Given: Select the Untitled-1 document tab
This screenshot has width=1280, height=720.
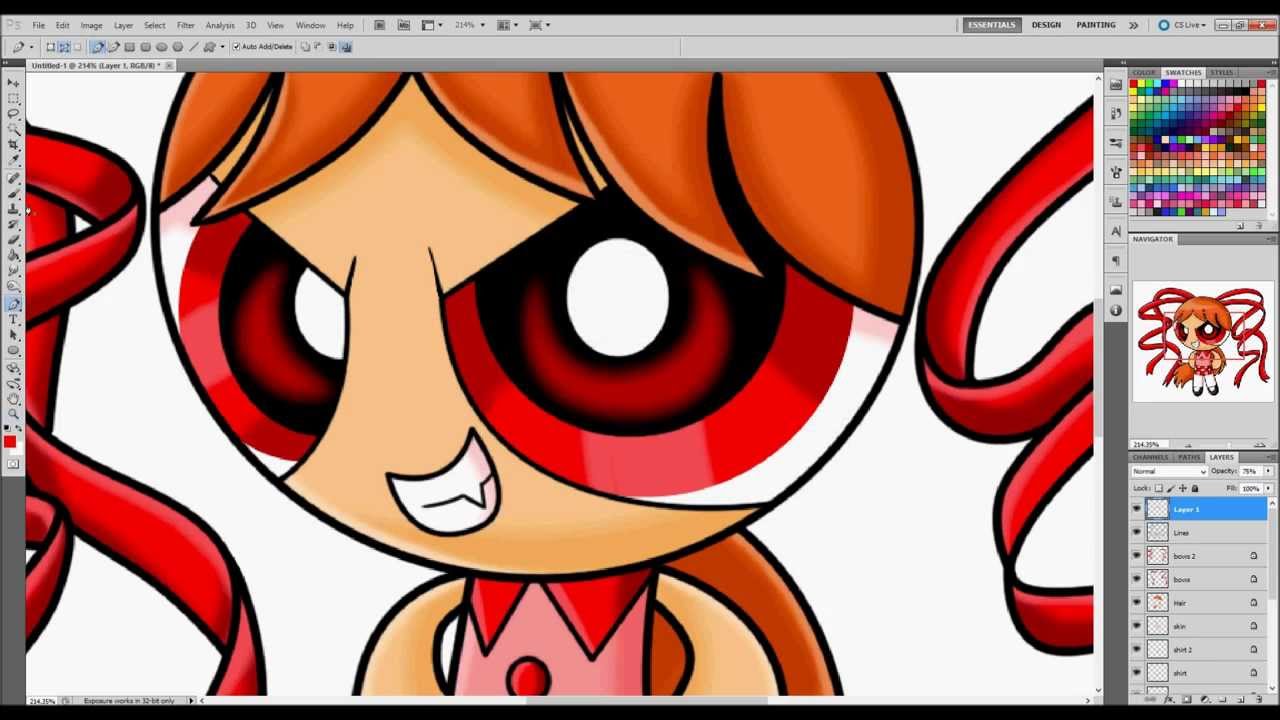Looking at the screenshot, I should pyautogui.click(x=95, y=65).
